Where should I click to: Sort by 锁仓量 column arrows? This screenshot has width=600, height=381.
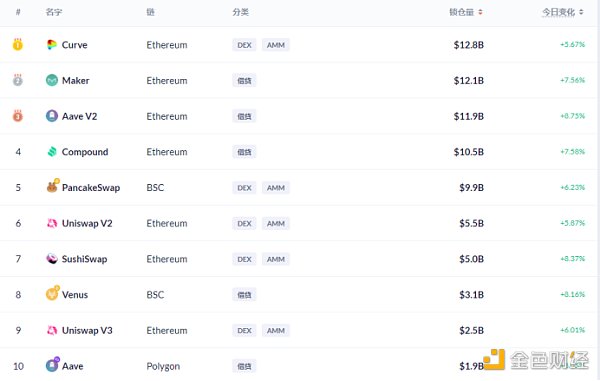(x=480, y=12)
